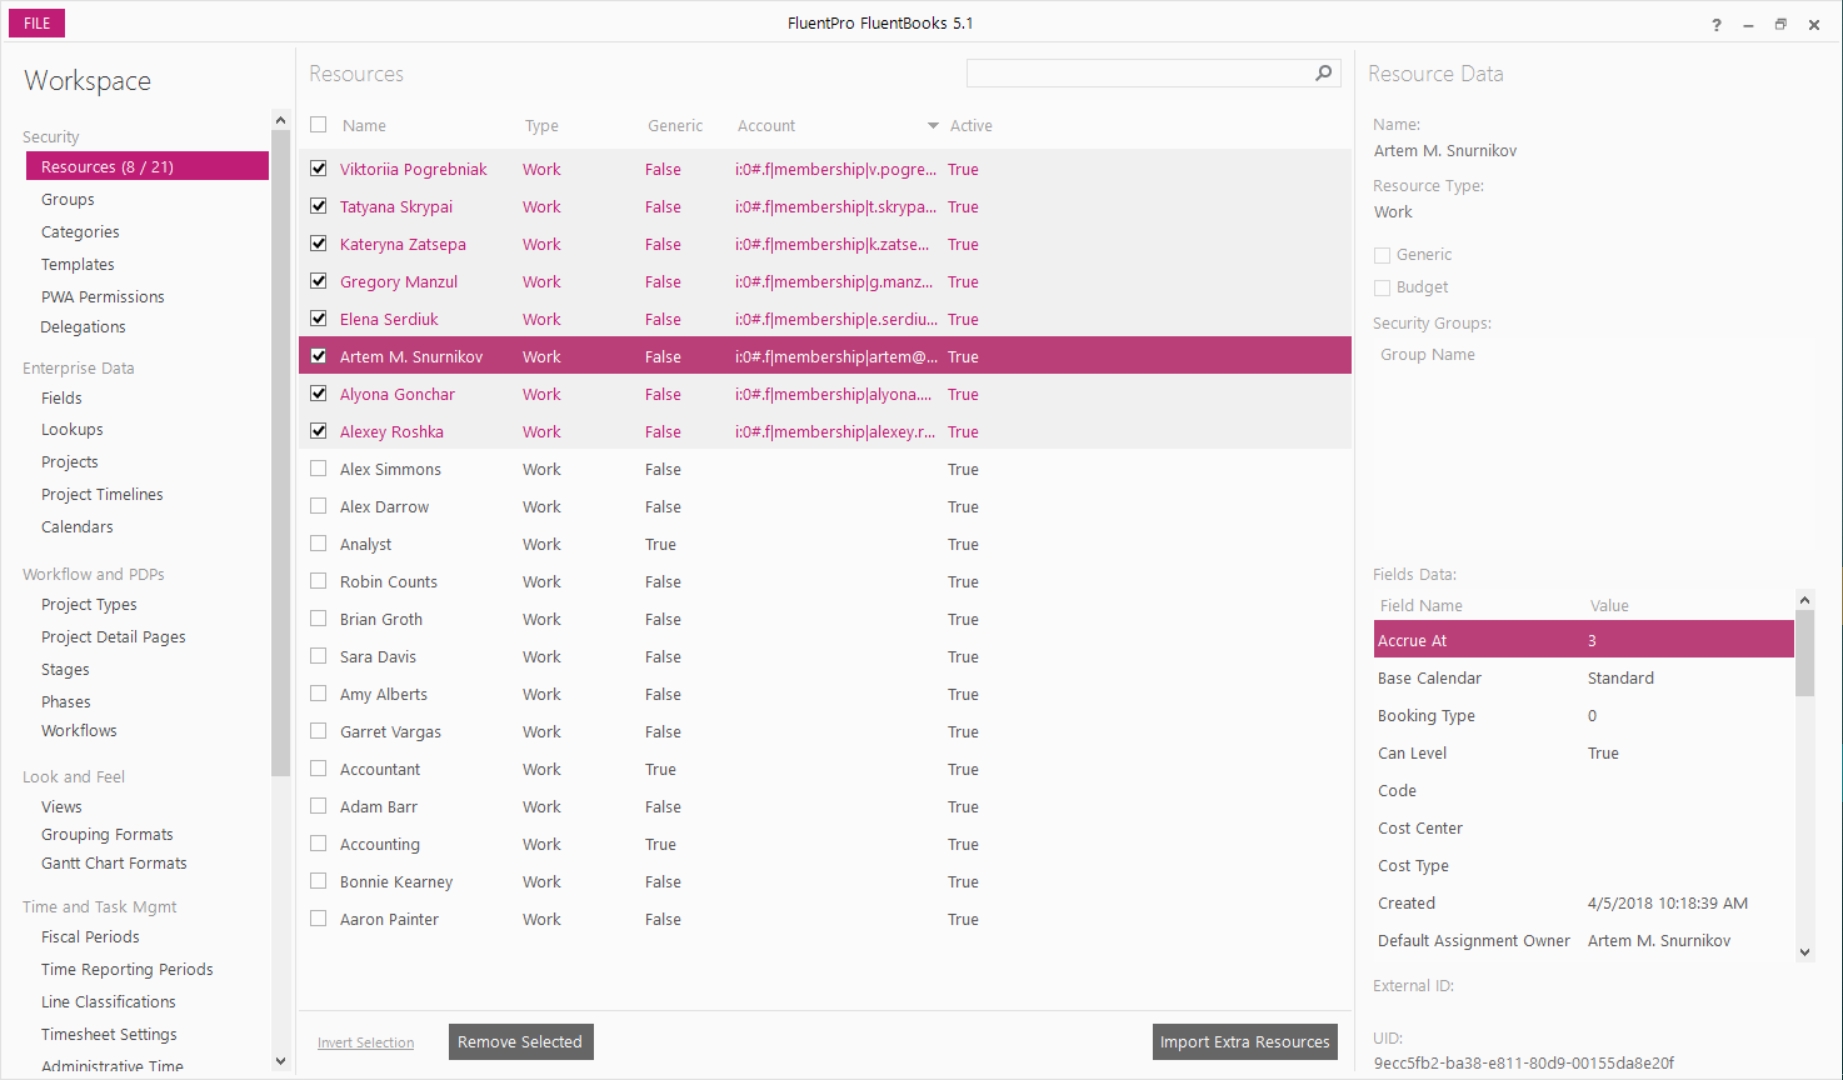Uncheck Kateryna Zatsepa checkbox
Viewport: 1843px width, 1080px height.
coord(318,243)
